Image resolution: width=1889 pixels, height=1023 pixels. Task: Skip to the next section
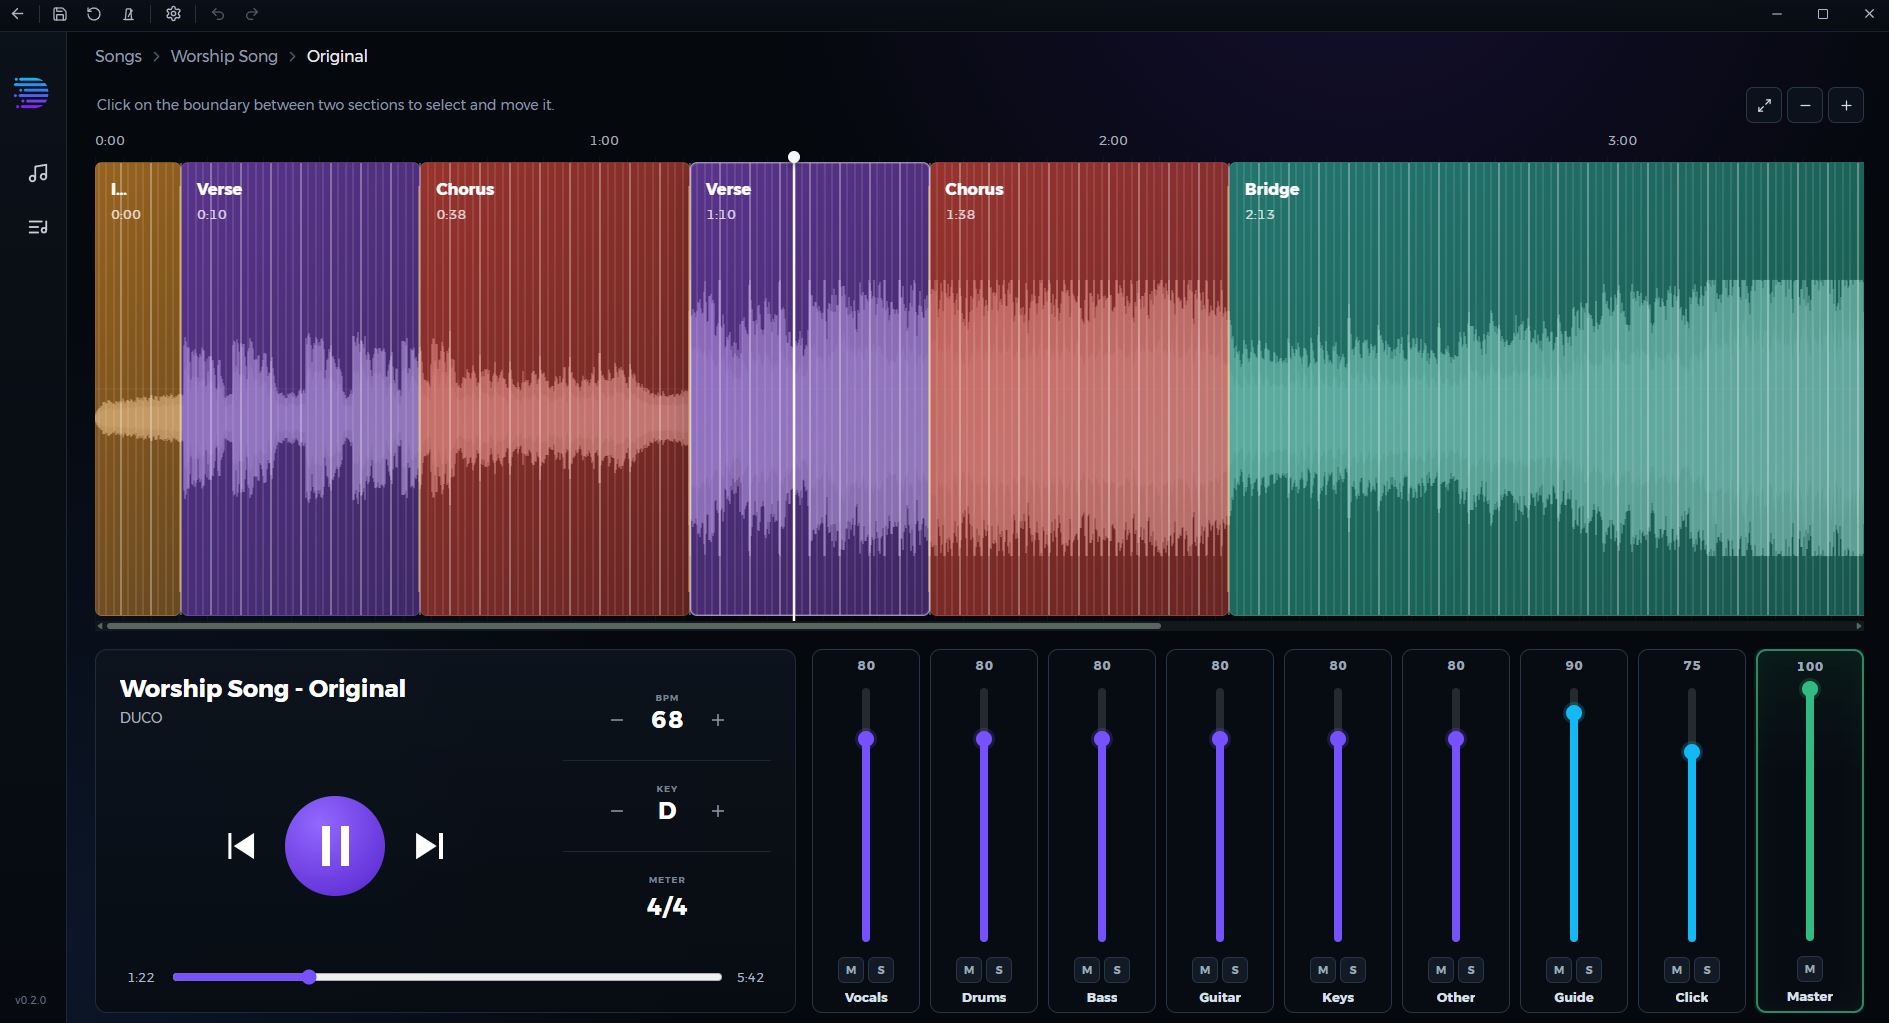(429, 846)
